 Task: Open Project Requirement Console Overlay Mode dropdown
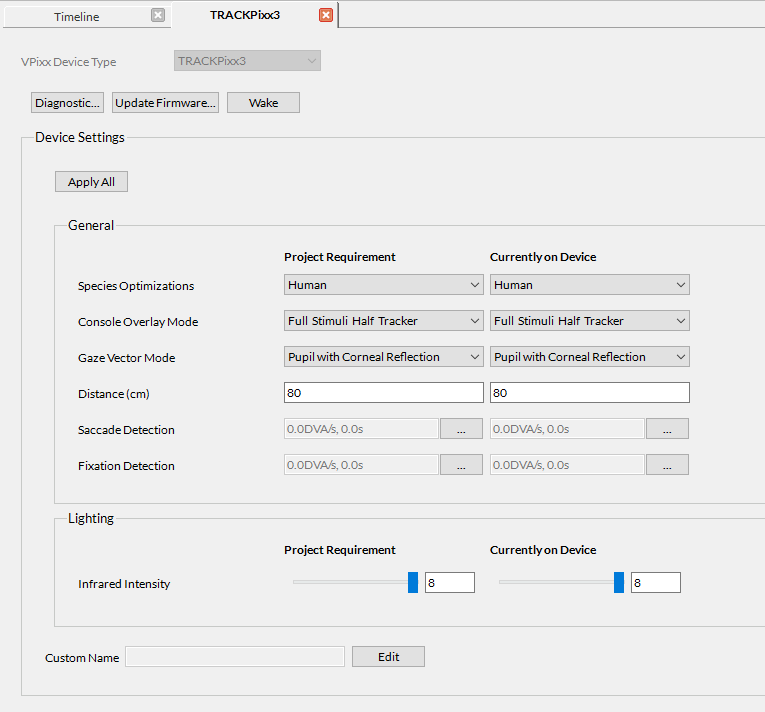pyautogui.click(x=383, y=321)
